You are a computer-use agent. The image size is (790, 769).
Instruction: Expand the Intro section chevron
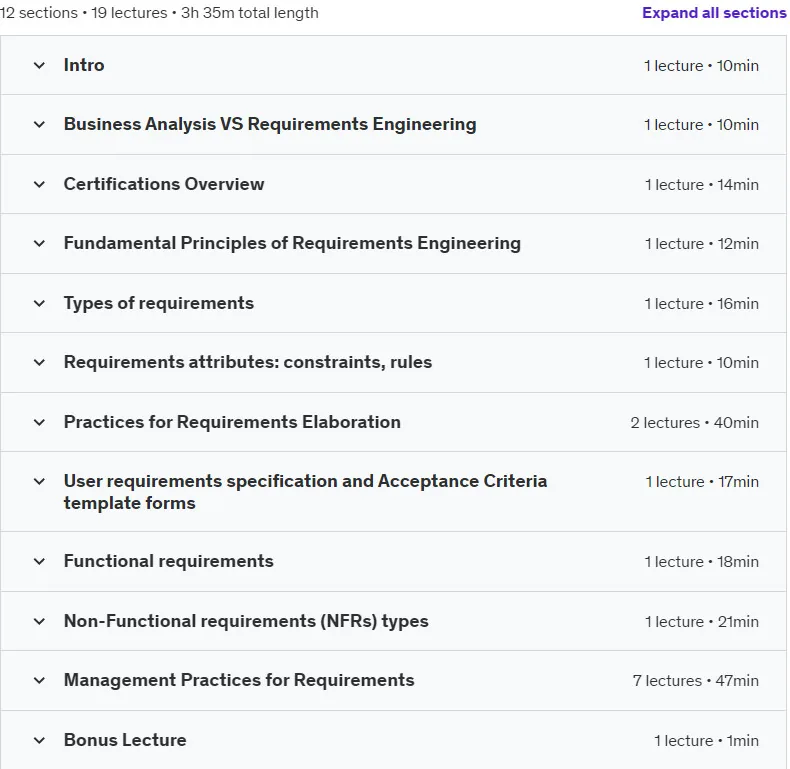pyautogui.click(x=39, y=66)
